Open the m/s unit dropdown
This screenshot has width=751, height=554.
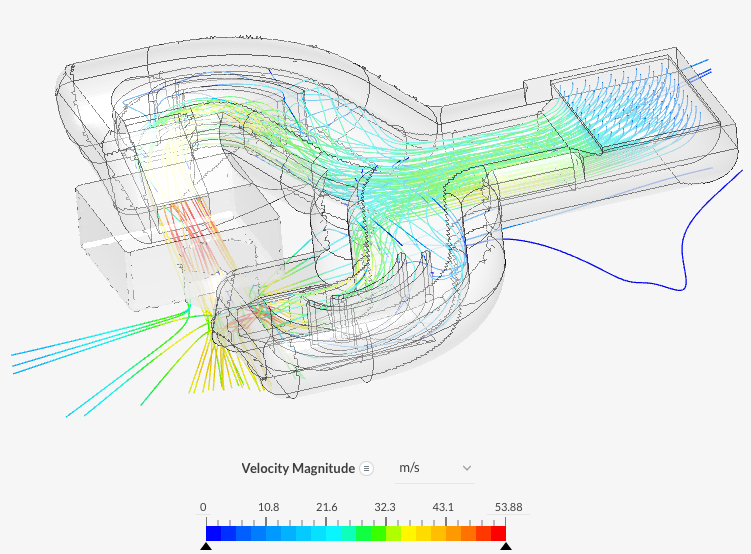coord(435,468)
